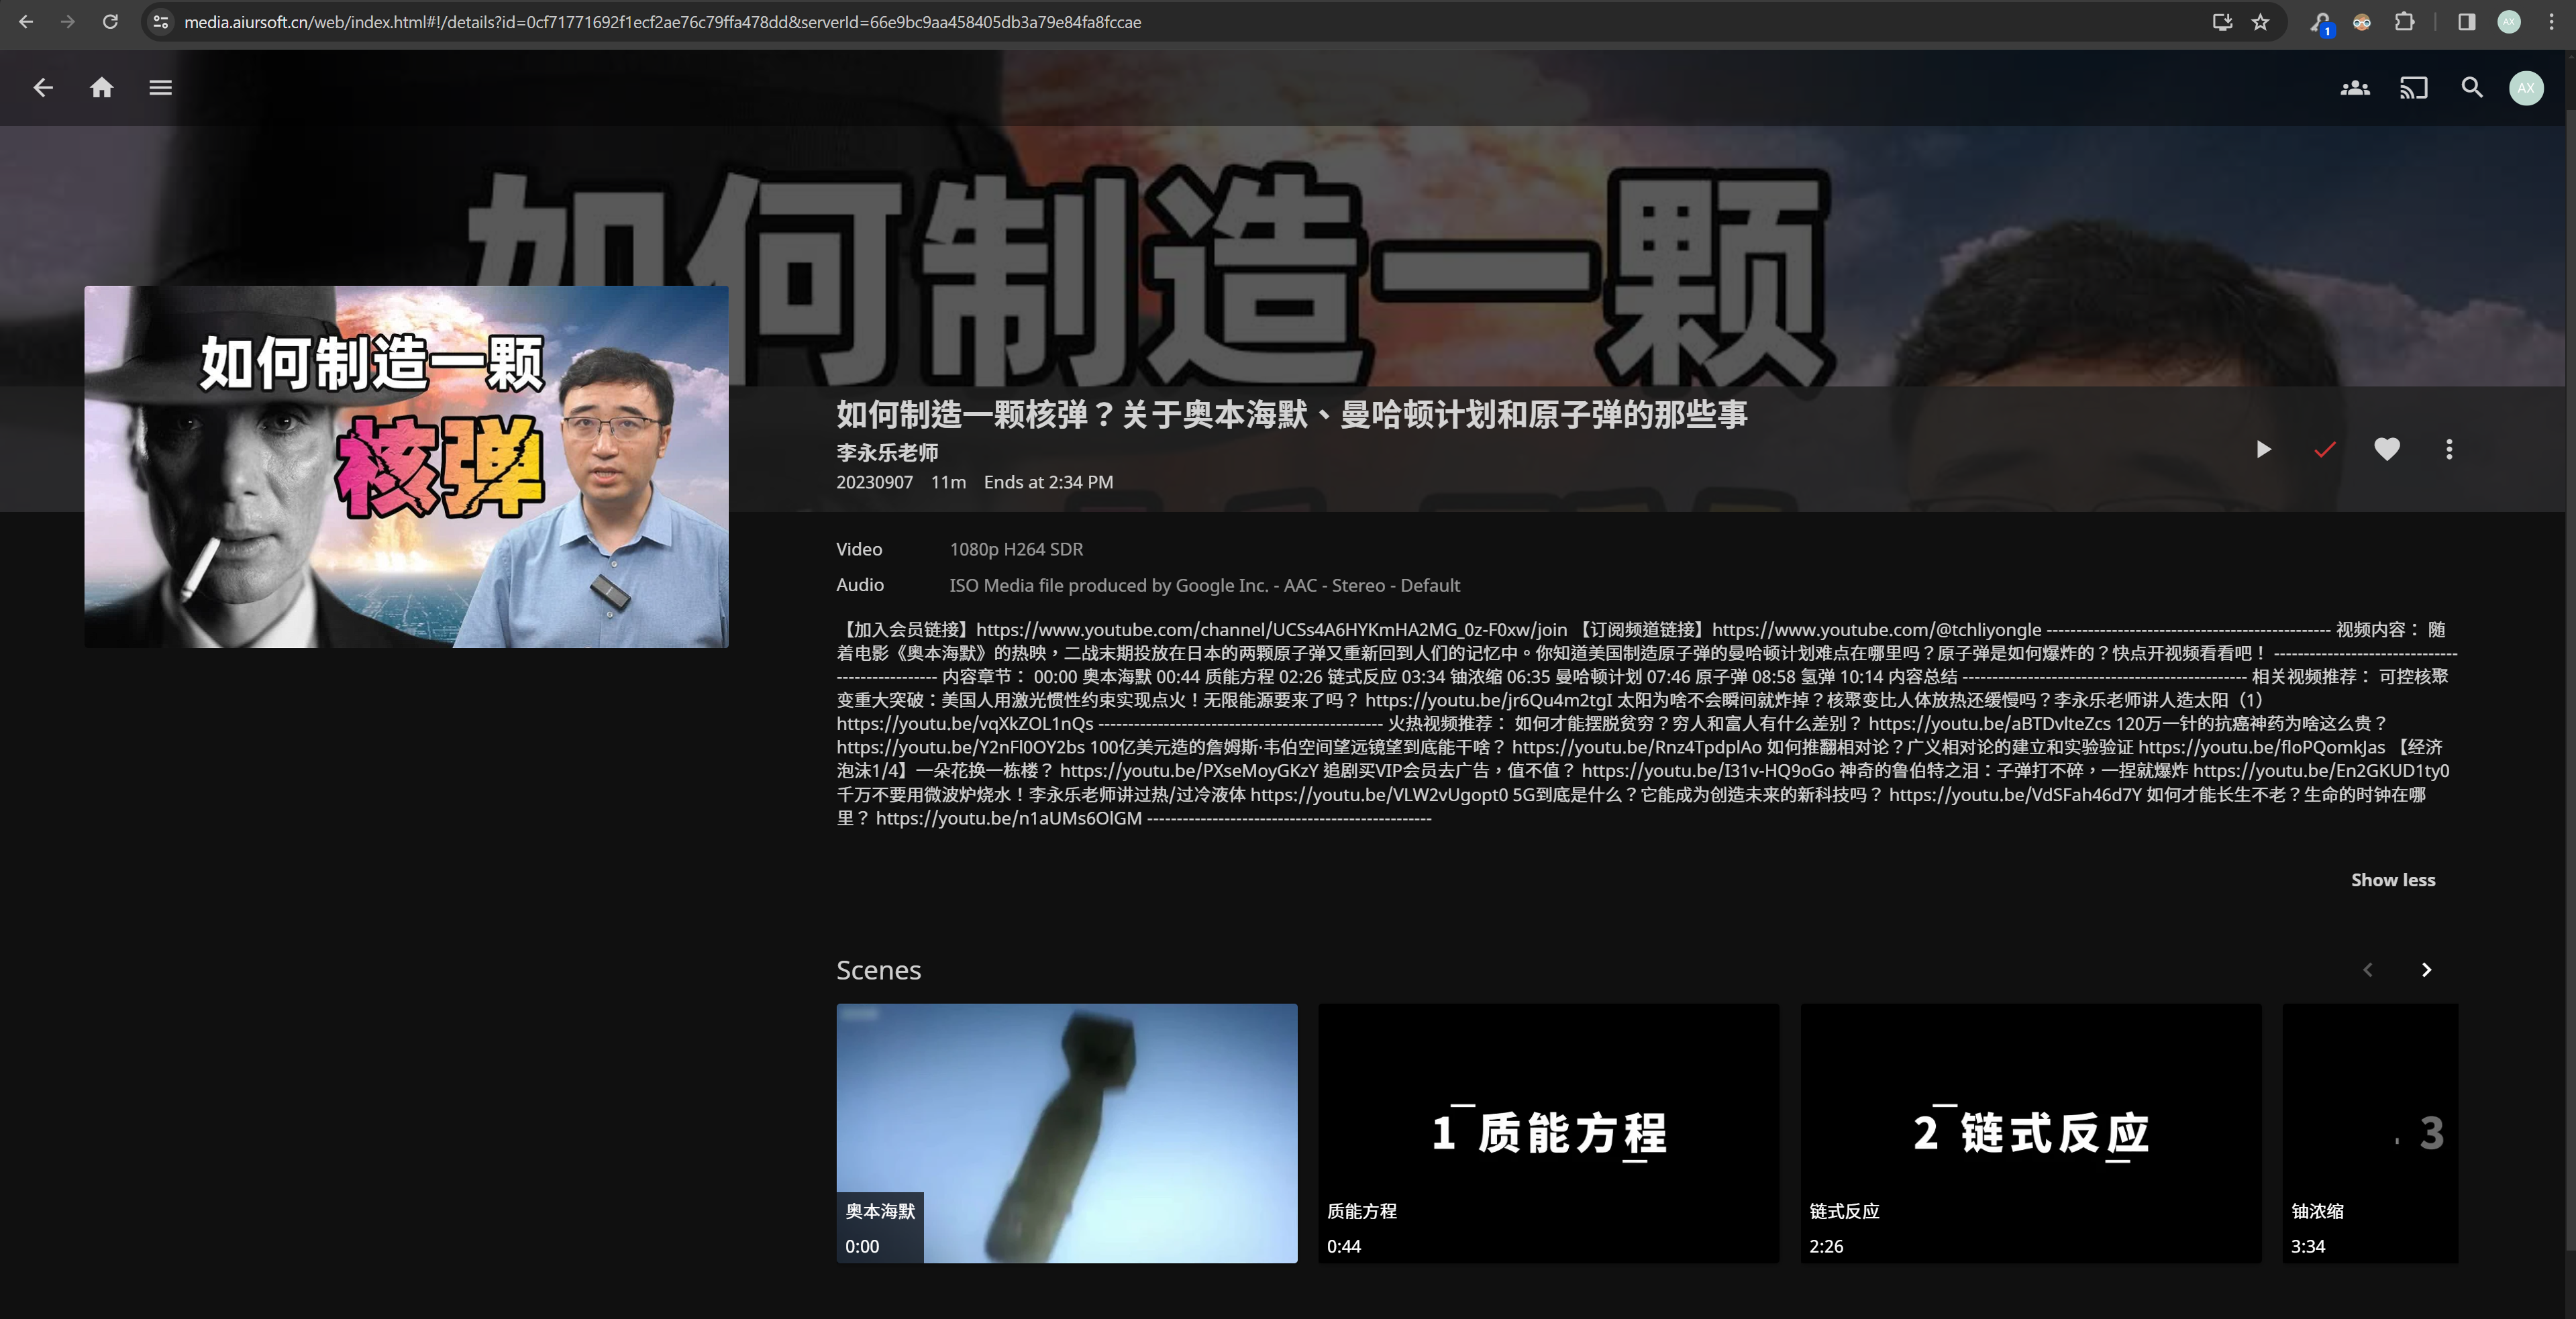
Task: Jump to 质能方程 scene at 0:44
Action: coord(1548,1132)
